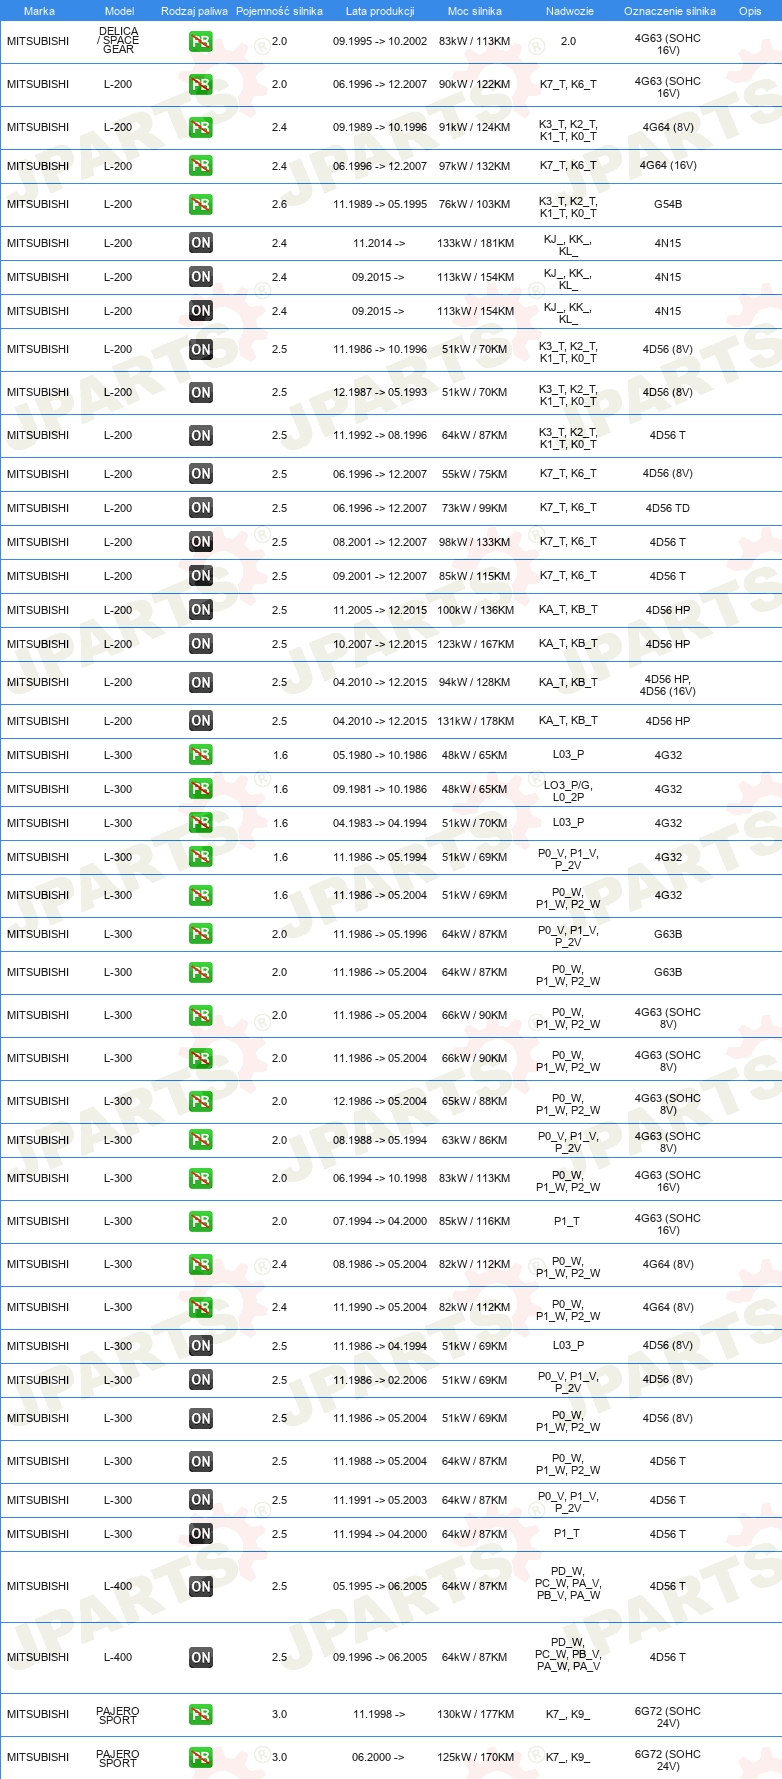Click the 11.2005 -> 12.2015 date cell
Viewport: 782px width, 1779px height.
[380, 610]
